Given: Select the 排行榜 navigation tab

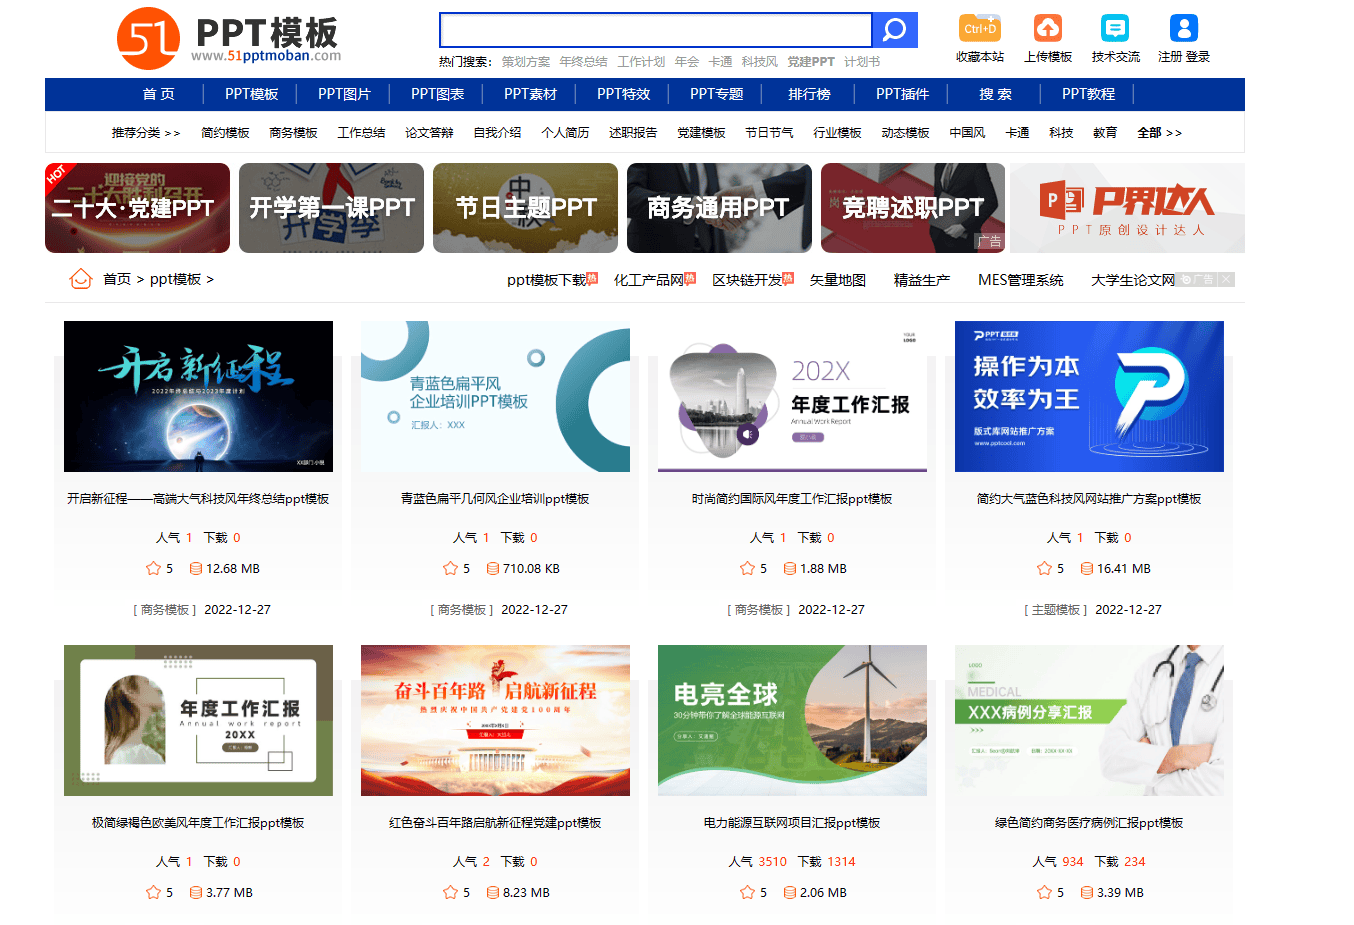Looking at the screenshot, I should click(x=809, y=94).
